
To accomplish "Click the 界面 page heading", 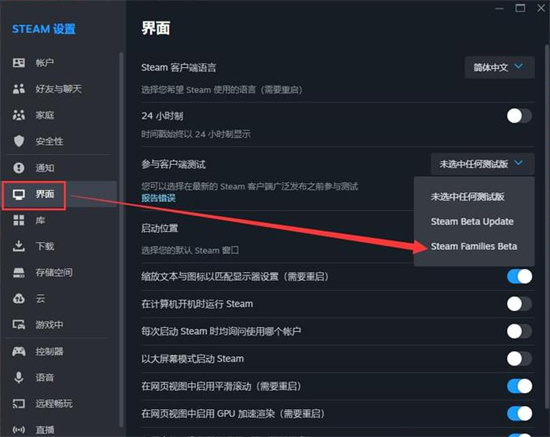I will click(156, 28).
